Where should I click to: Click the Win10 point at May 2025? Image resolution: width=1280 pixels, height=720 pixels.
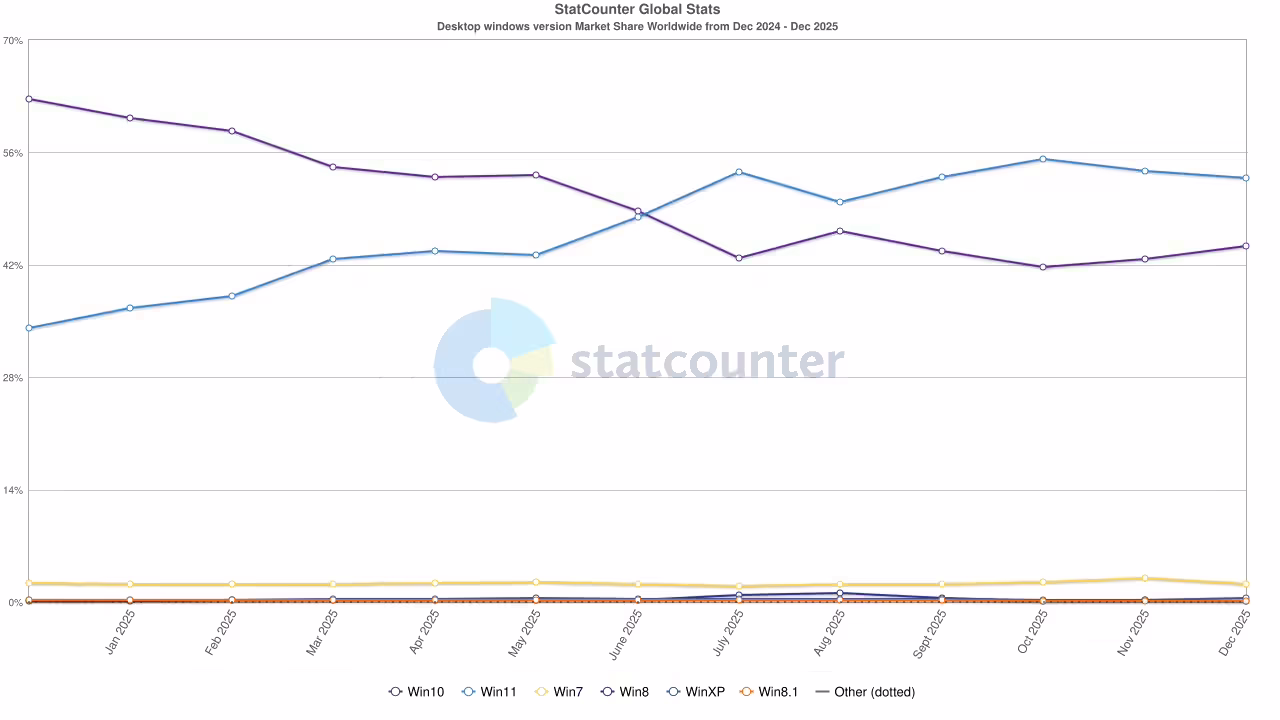tap(536, 175)
